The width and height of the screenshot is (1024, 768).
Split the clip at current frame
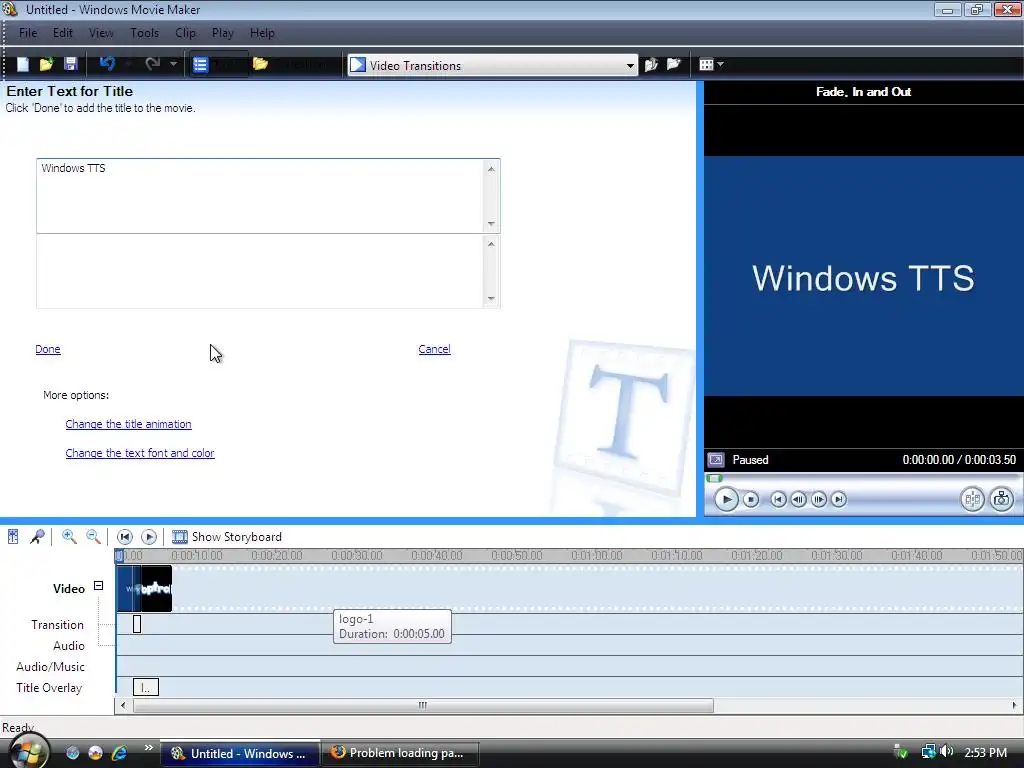click(972, 500)
